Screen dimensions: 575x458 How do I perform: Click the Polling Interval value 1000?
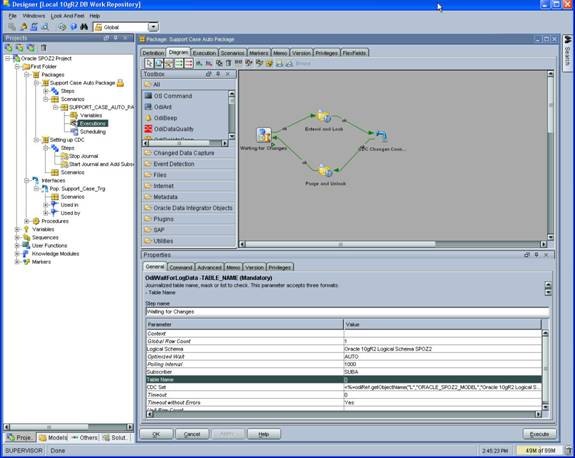[350, 364]
